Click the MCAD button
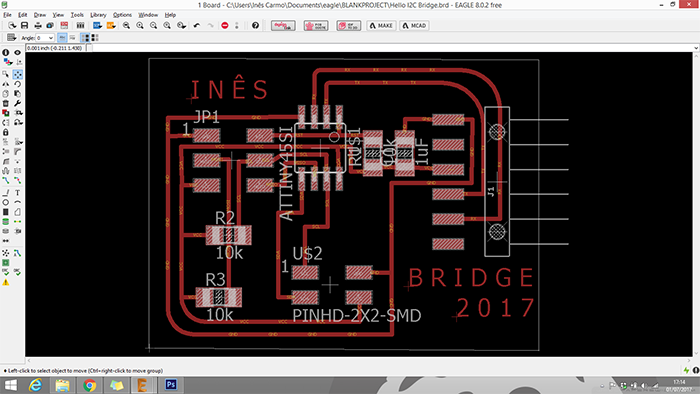Screen dimensions: 700x394 pyautogui.click(x=414, y=25)
